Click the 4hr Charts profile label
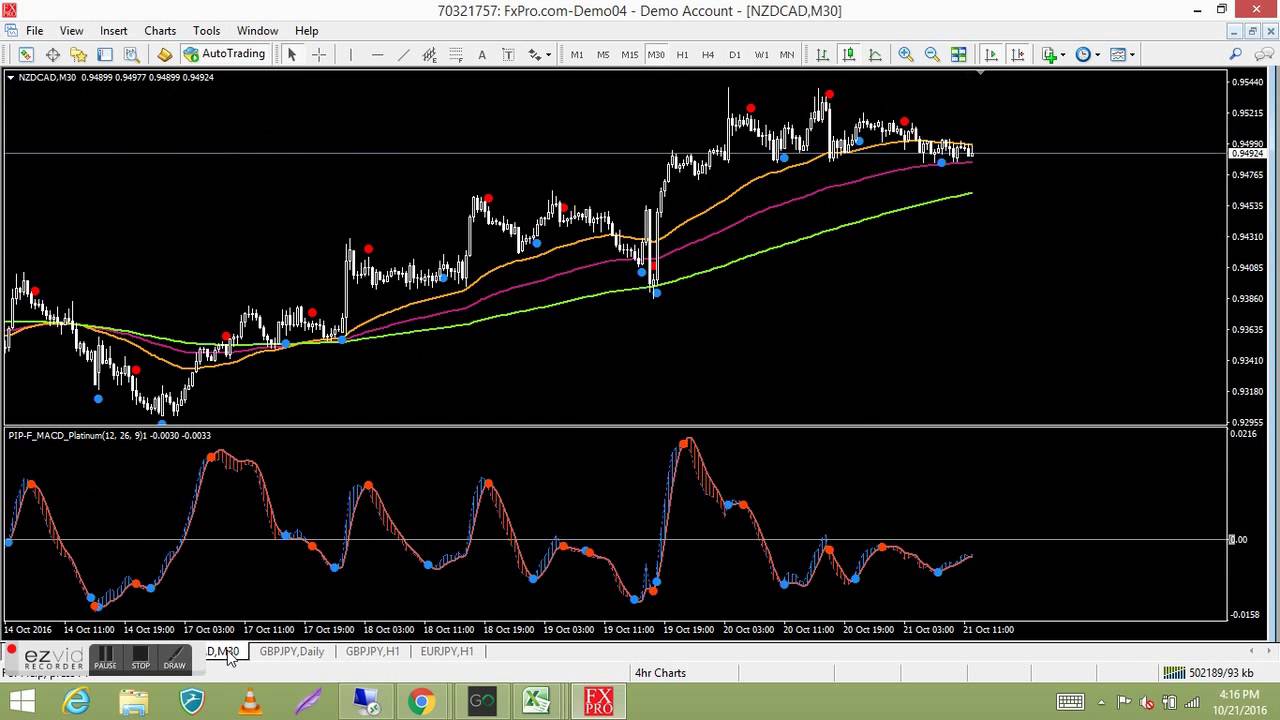Screen dimensions: 1280x720 (660, 673)
